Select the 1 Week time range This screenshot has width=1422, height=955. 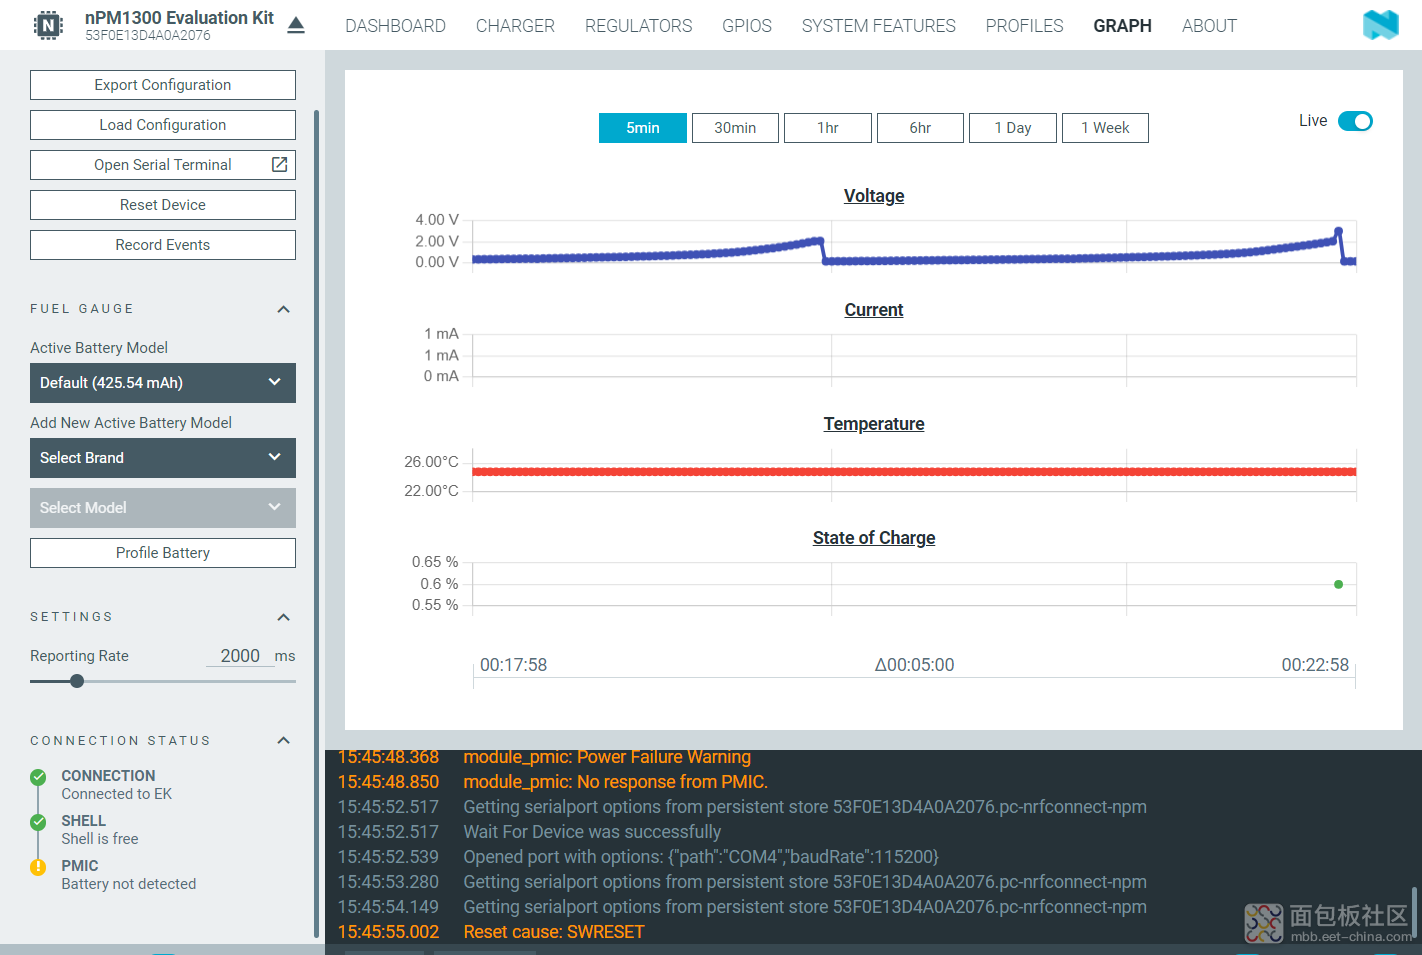1105,128
